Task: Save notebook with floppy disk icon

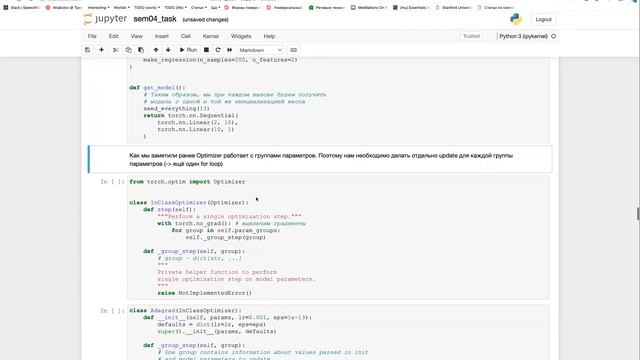Action: pyautogui.click(x=87, y=50)
